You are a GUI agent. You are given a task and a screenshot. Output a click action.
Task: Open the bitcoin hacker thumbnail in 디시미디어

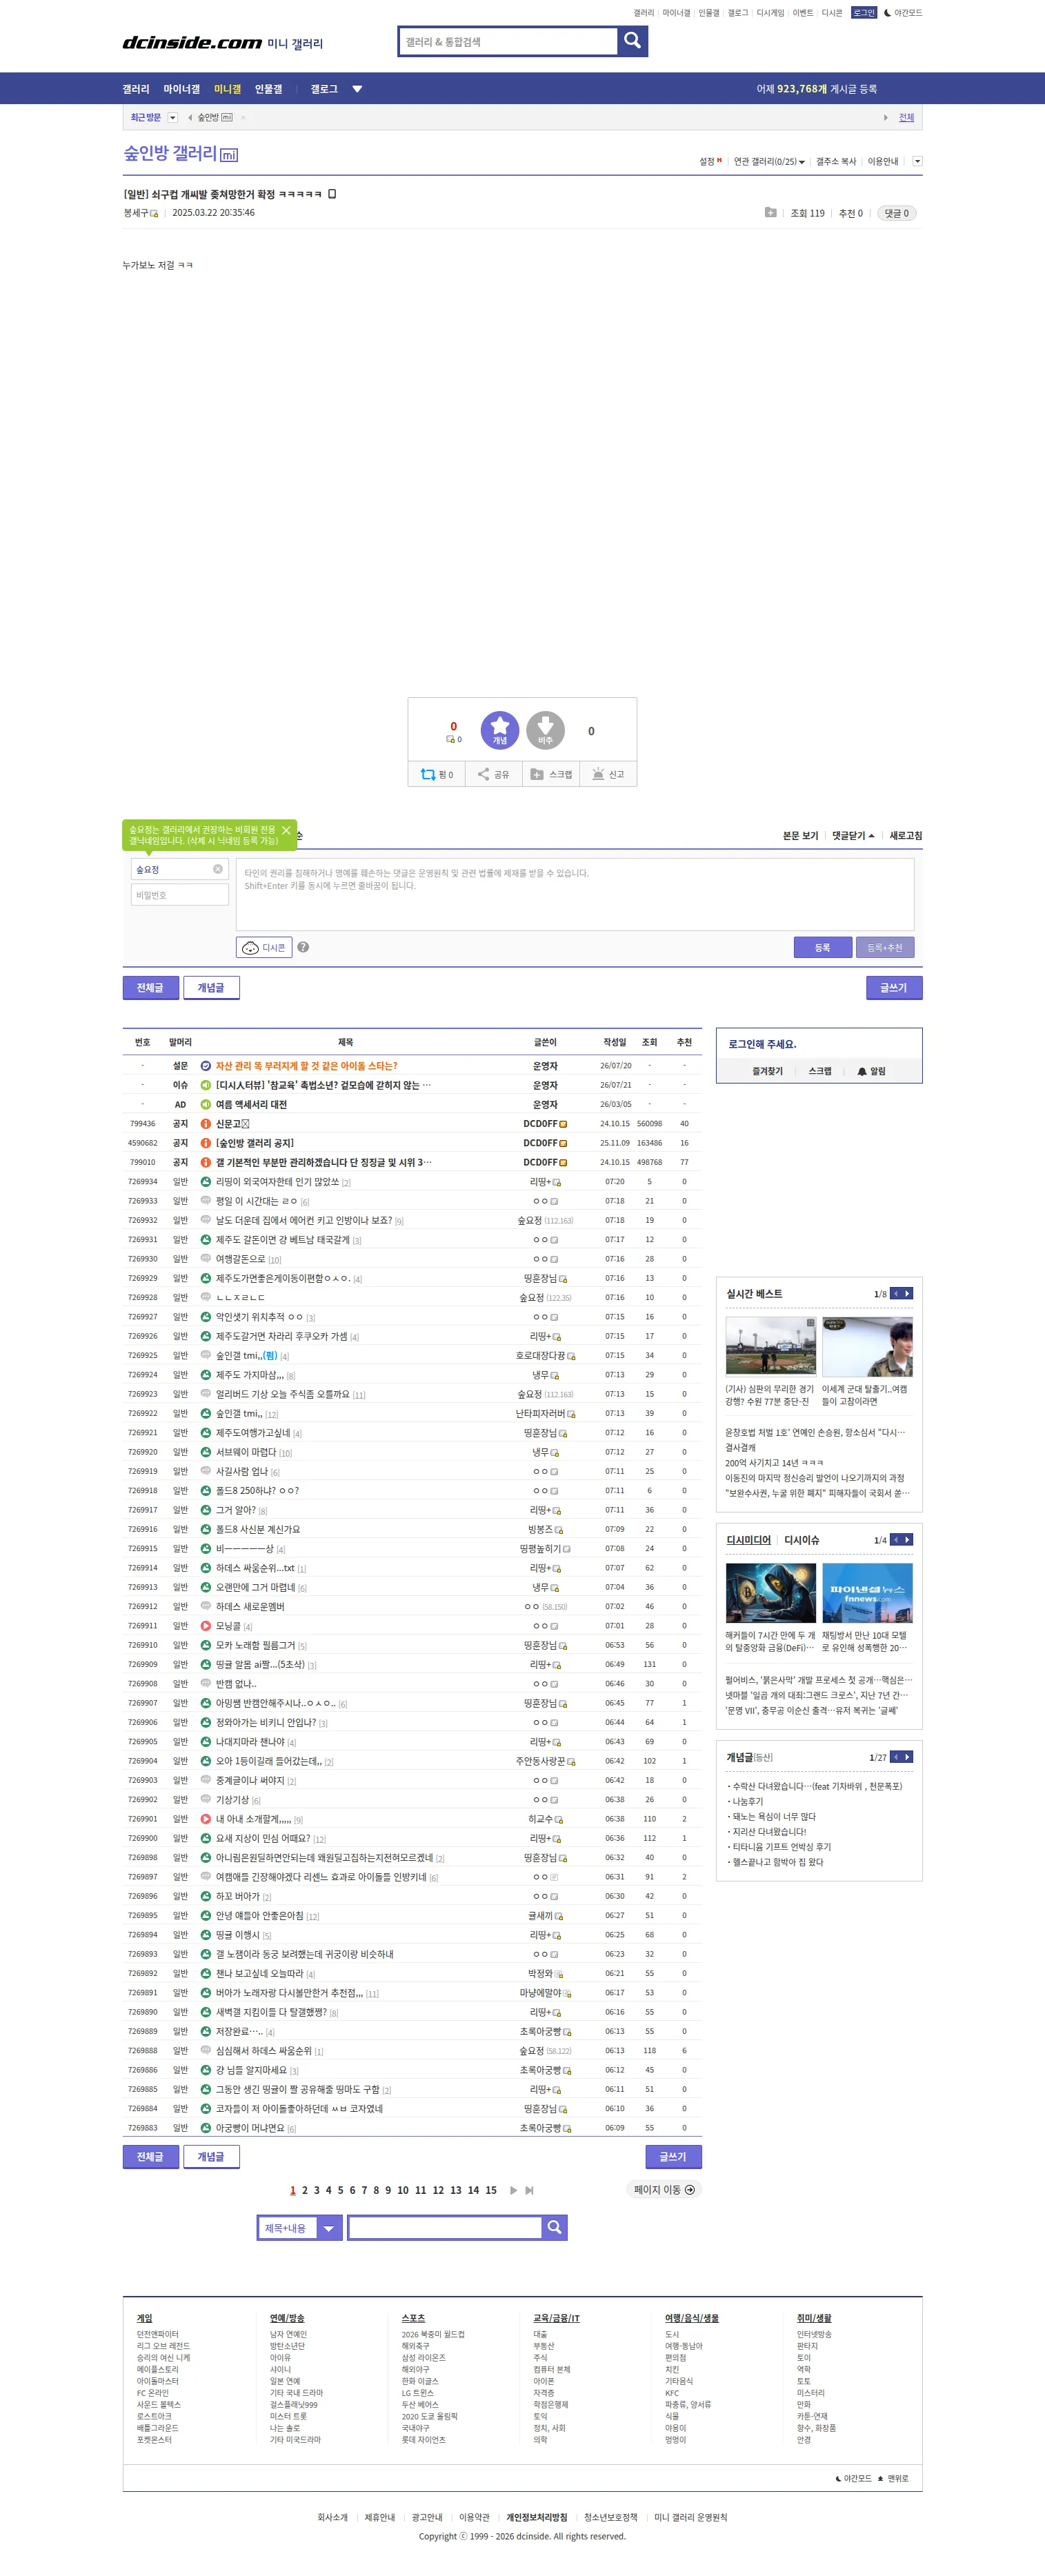(x=770, y=1592)
